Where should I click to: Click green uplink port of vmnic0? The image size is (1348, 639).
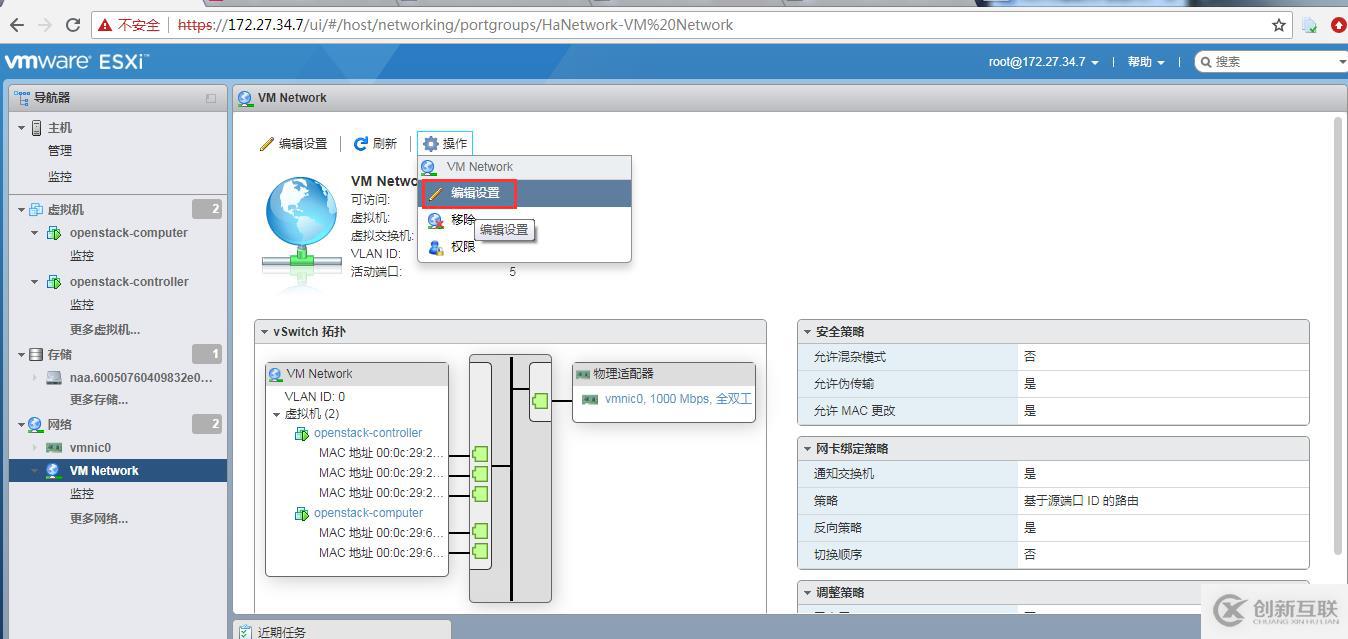point(541,400)
